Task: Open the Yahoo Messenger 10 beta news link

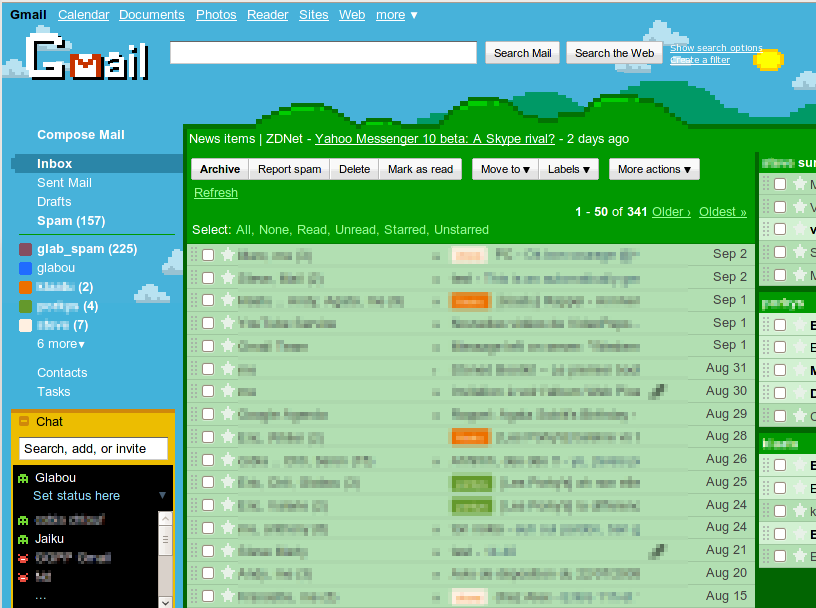Action: [435, 139]
